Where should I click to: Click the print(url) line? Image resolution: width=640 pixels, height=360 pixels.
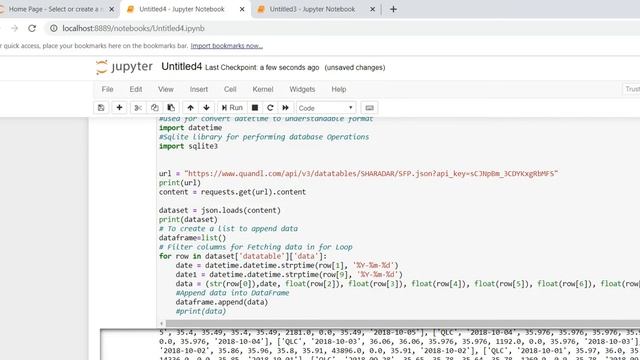pos(180,183)
